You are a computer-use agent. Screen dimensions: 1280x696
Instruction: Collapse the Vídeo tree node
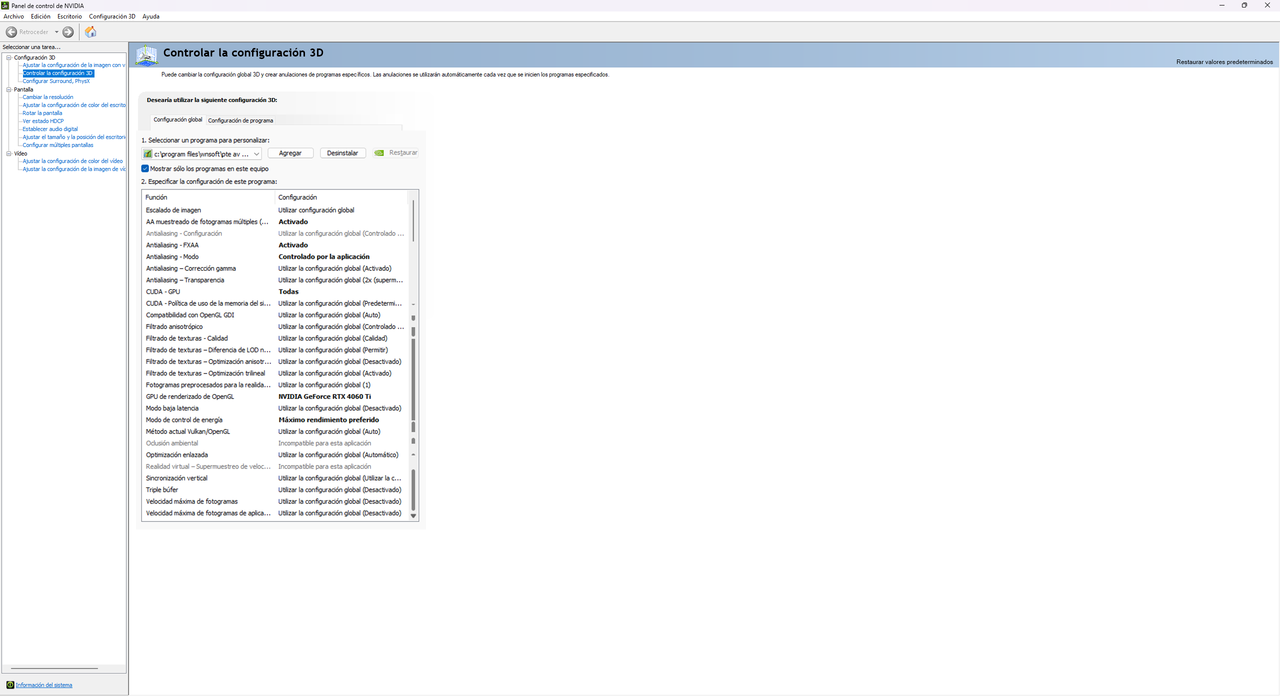(8, 153)
